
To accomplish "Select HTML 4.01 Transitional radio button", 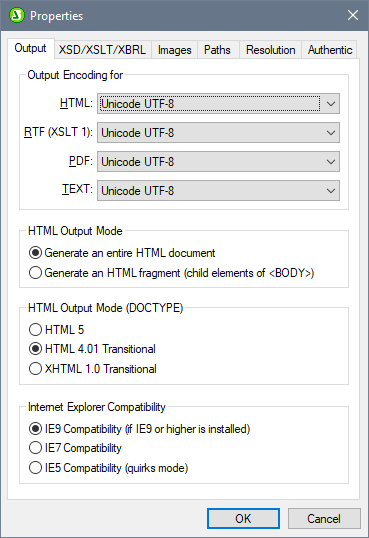I will (x=92, y=349).
